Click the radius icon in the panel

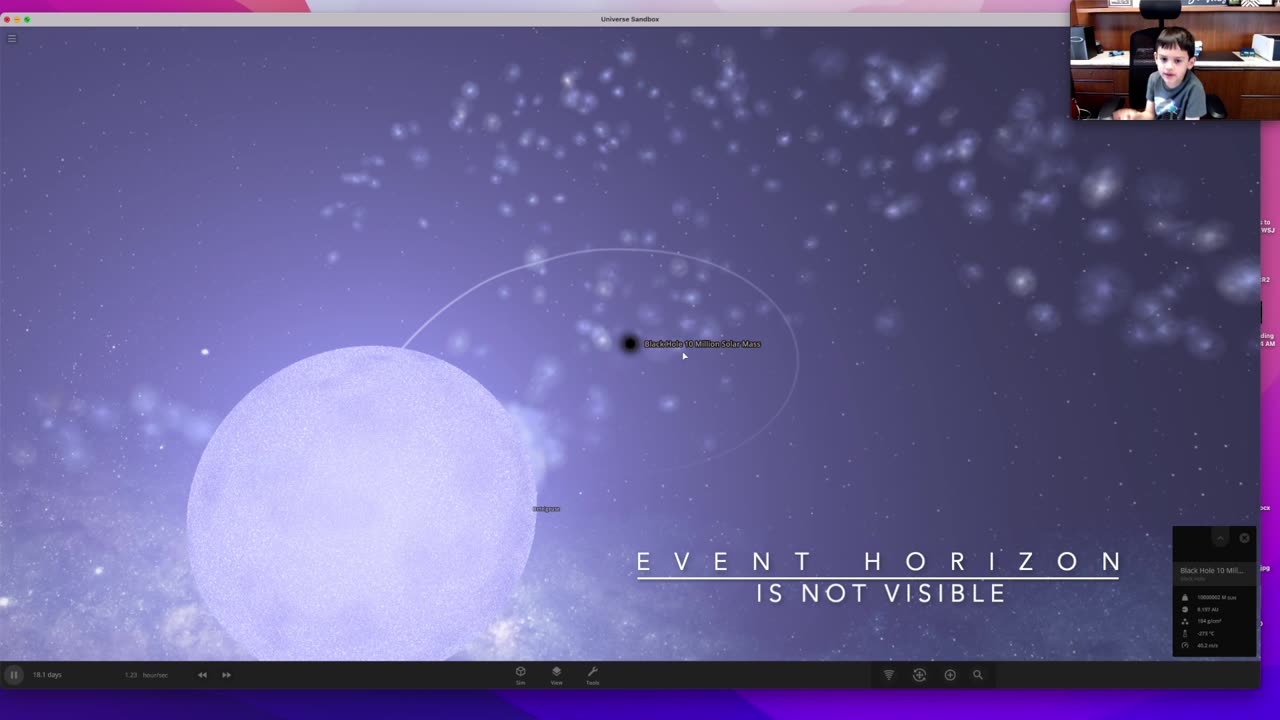1185,609
